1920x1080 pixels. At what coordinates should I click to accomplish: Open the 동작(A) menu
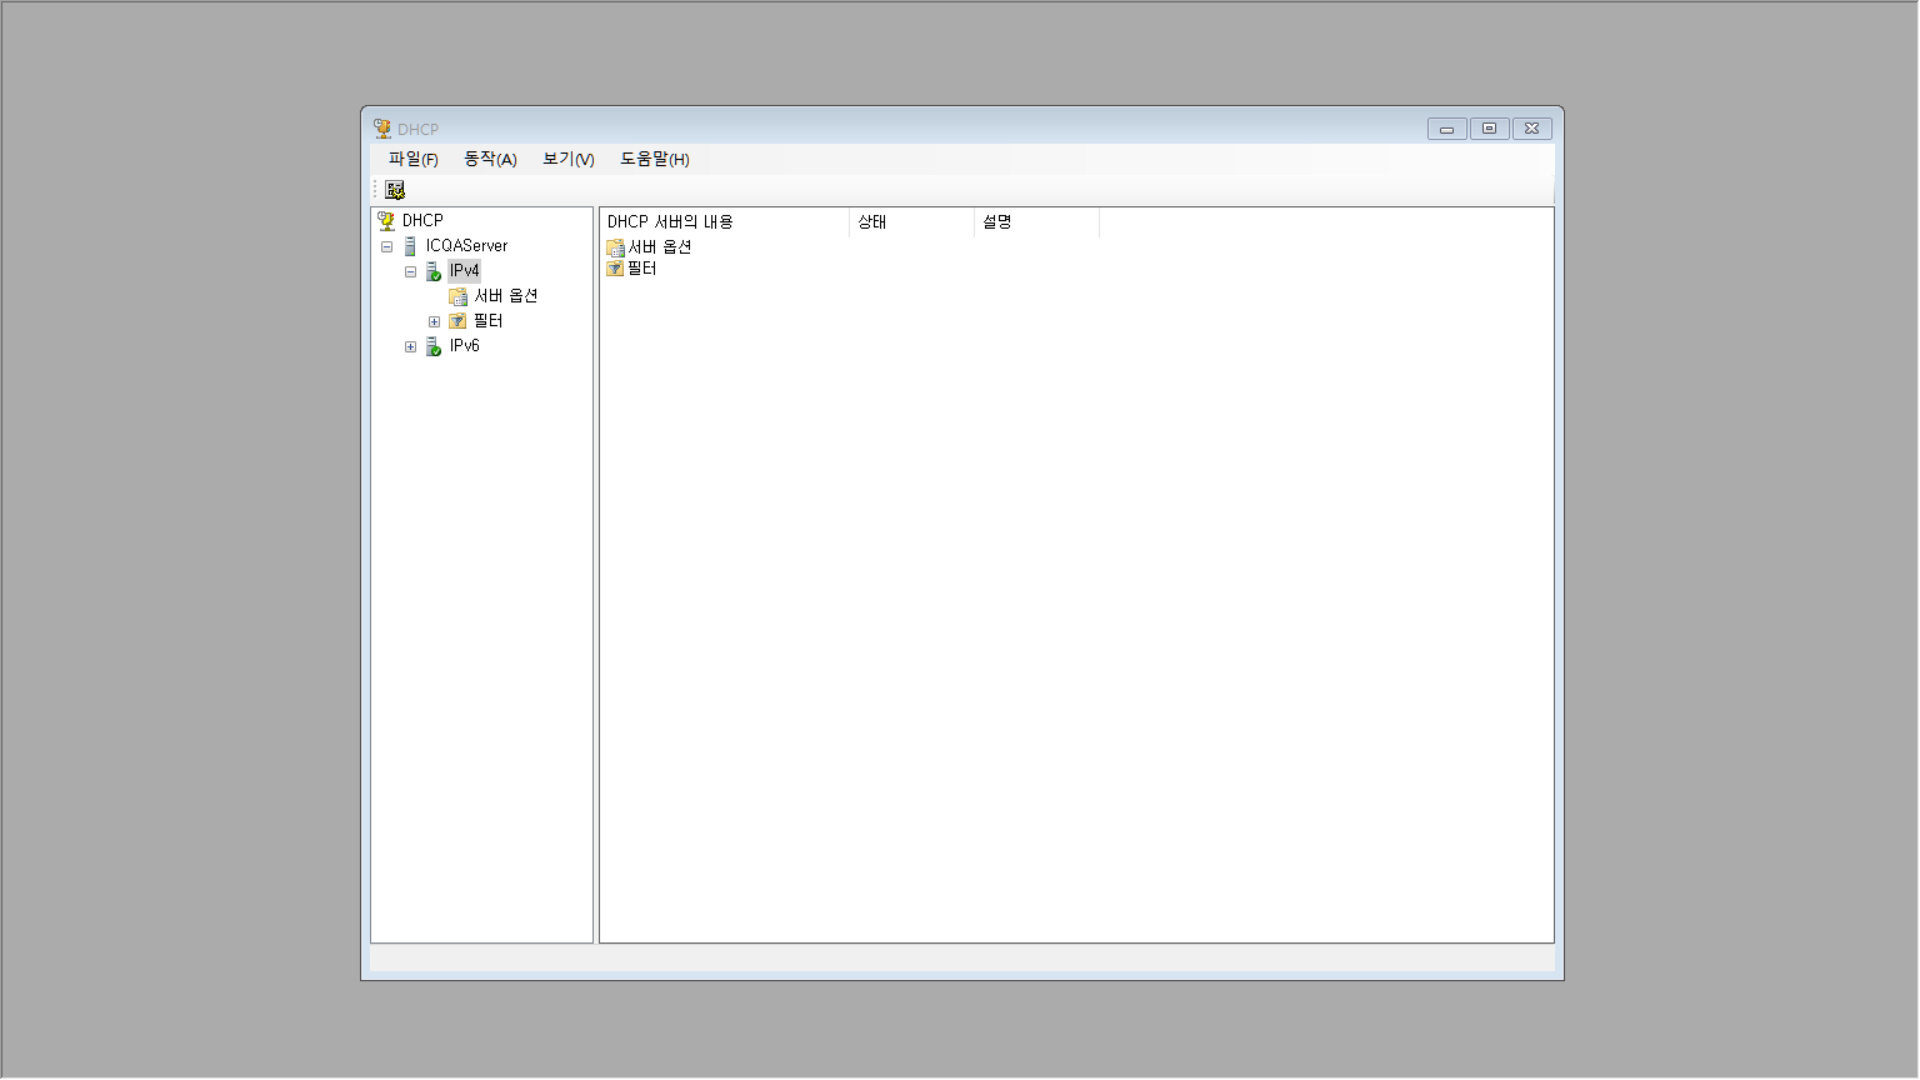pos(490,159)
